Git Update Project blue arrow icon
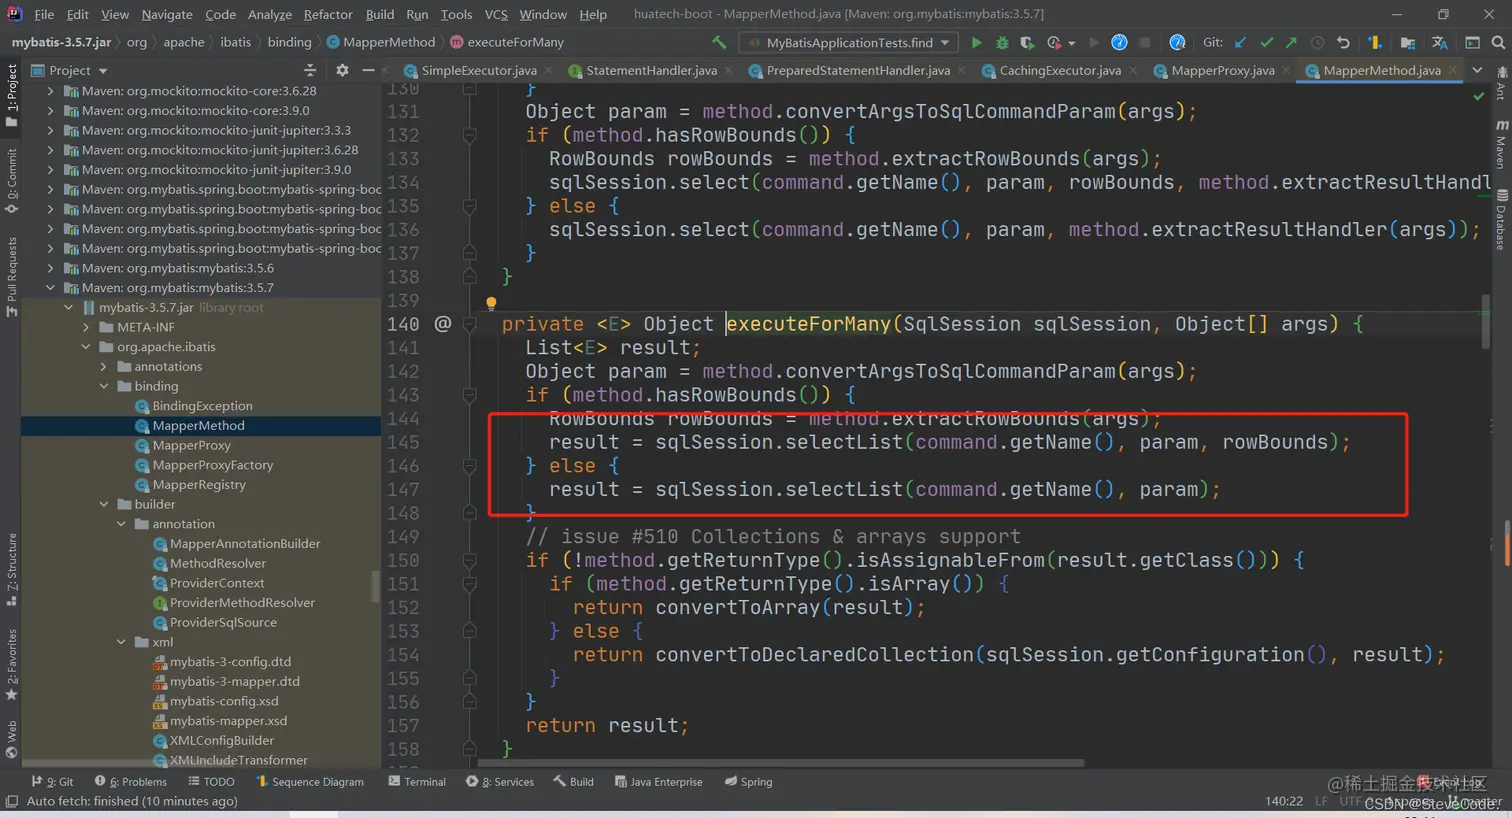 tap(1241, 42)
